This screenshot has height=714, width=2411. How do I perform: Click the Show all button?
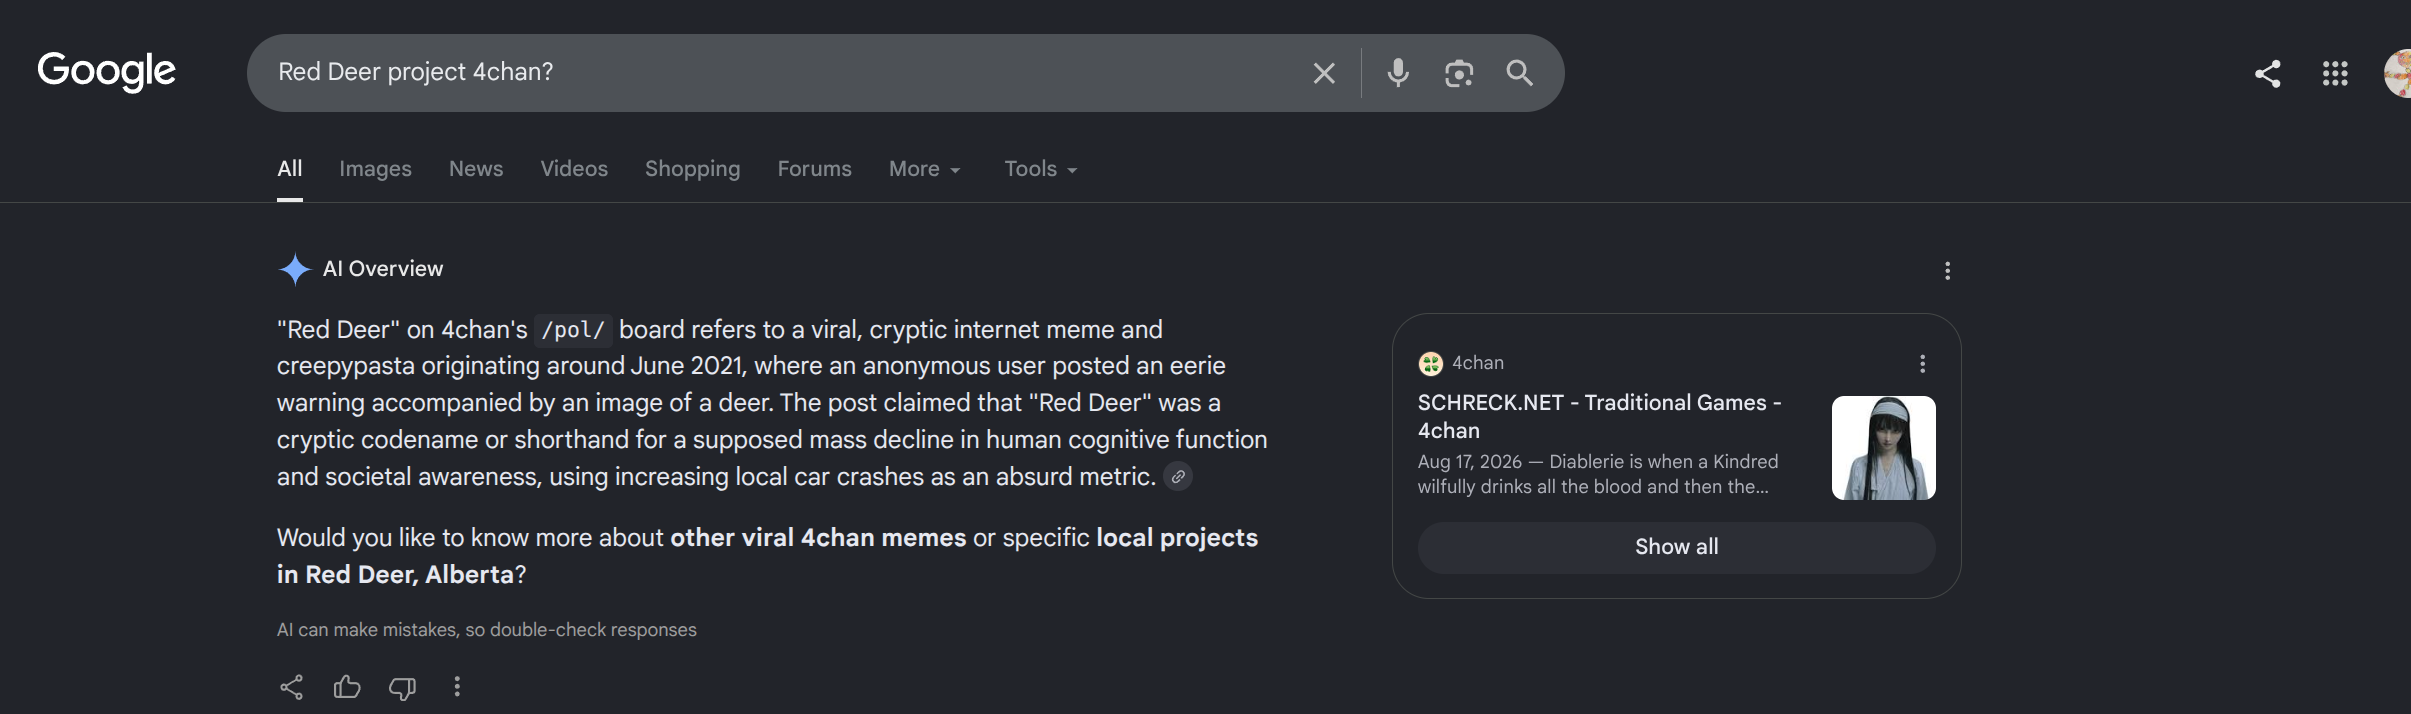point(1676,547)
